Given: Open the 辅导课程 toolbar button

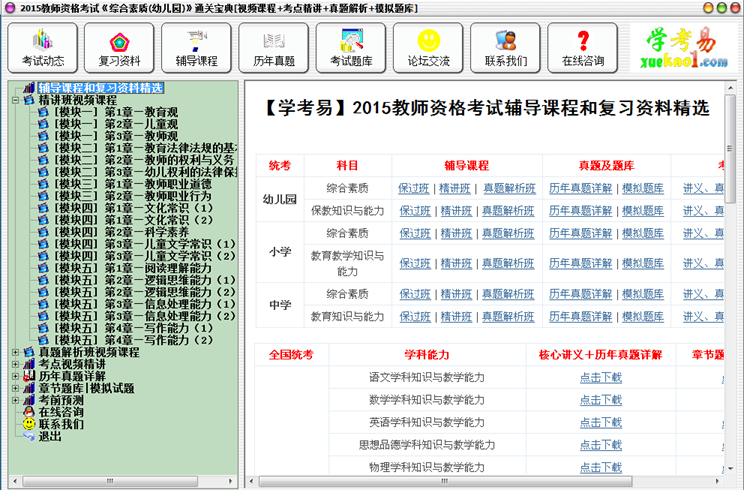Looking at the screenshot, I should click(196, 48).
